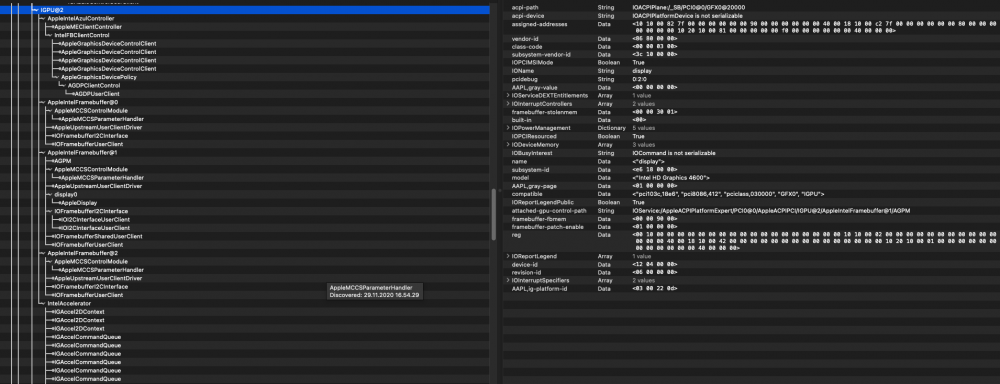The width and height of the screenshot is (1000, 384).
Task: Select the IOPCIResourced property row
Action: pos(751,137)
